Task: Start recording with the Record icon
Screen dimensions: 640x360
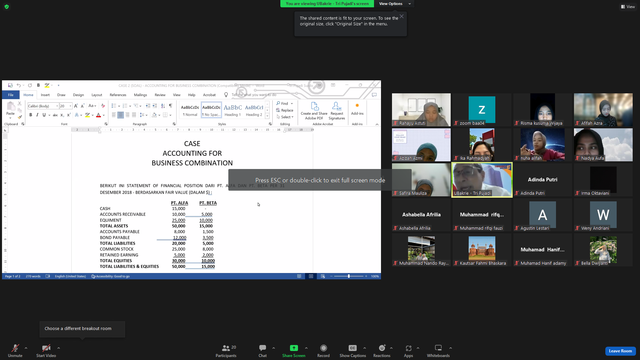Action: point(323,348)
